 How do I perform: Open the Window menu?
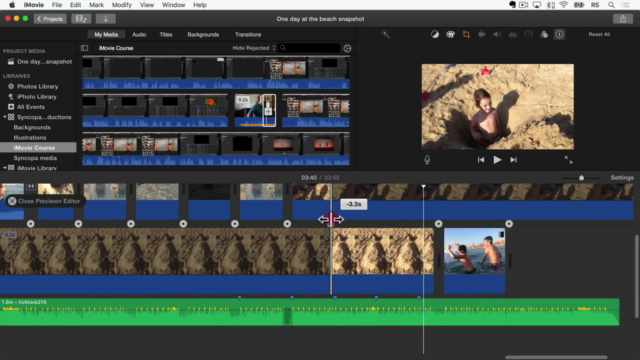pos(173,5)
